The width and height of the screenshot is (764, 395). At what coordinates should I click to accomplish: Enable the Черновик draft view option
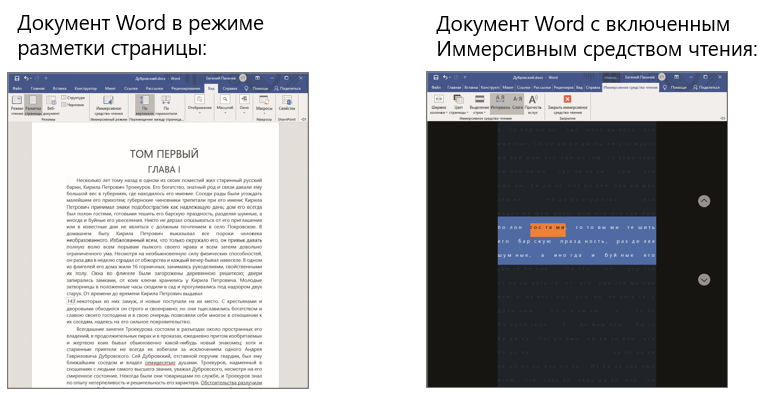point(74,105)
